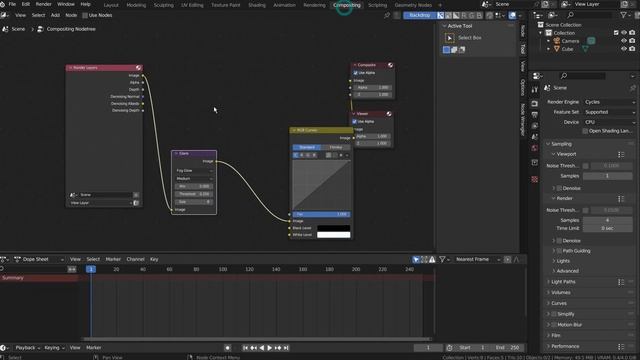Play the animation forward
The height and width of the screenshot is (360, 640).
269,348
